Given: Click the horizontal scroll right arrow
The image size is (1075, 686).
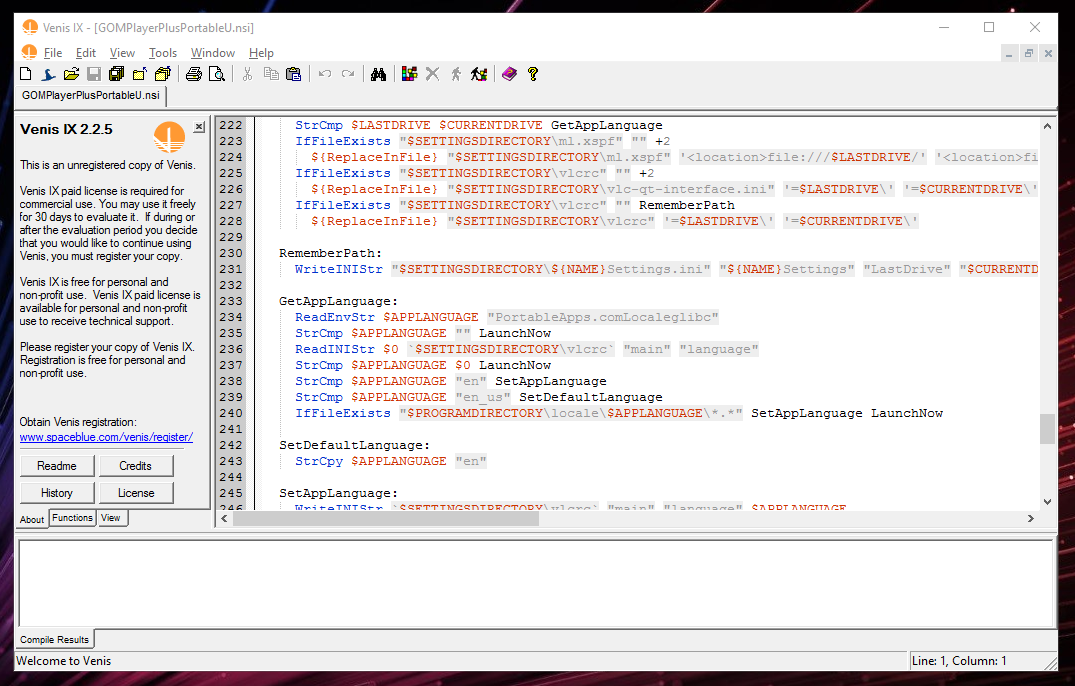Looking at the screenshot, I should (x=1030, y=519).
